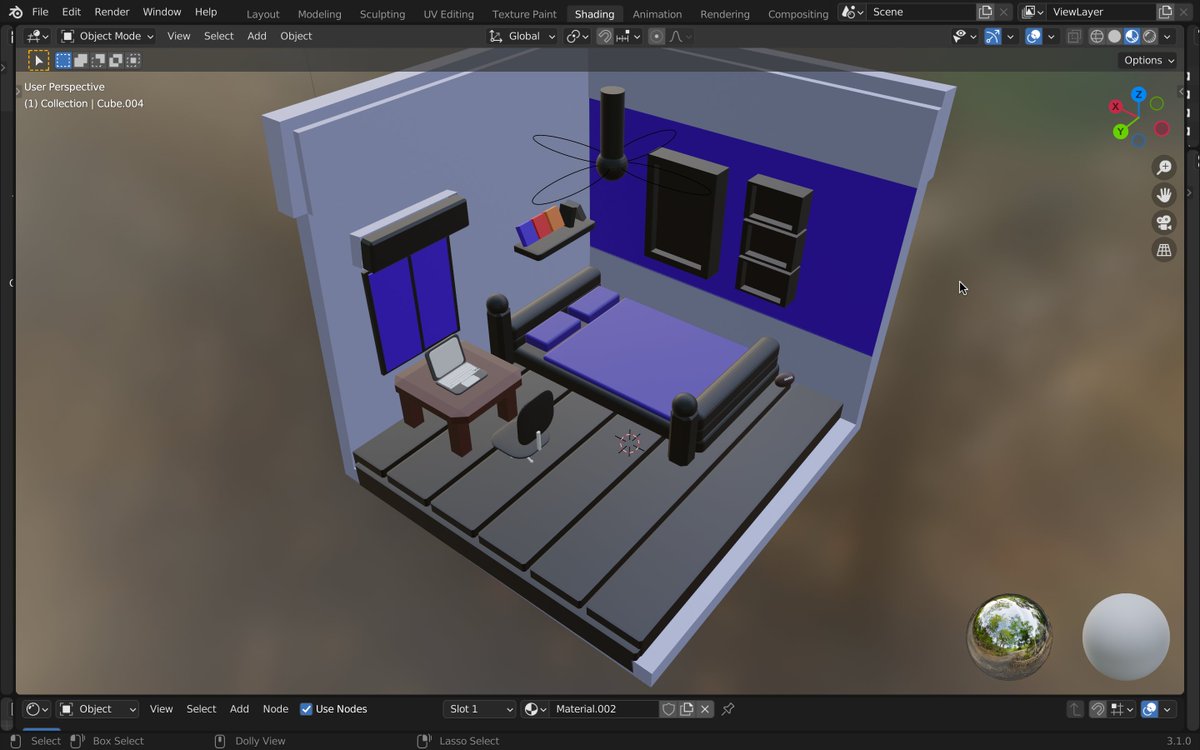Image resolution: width=1200 pixels, height=750 pixels.
Task: Switch to material preview shading
Action: coord(1132,36)
